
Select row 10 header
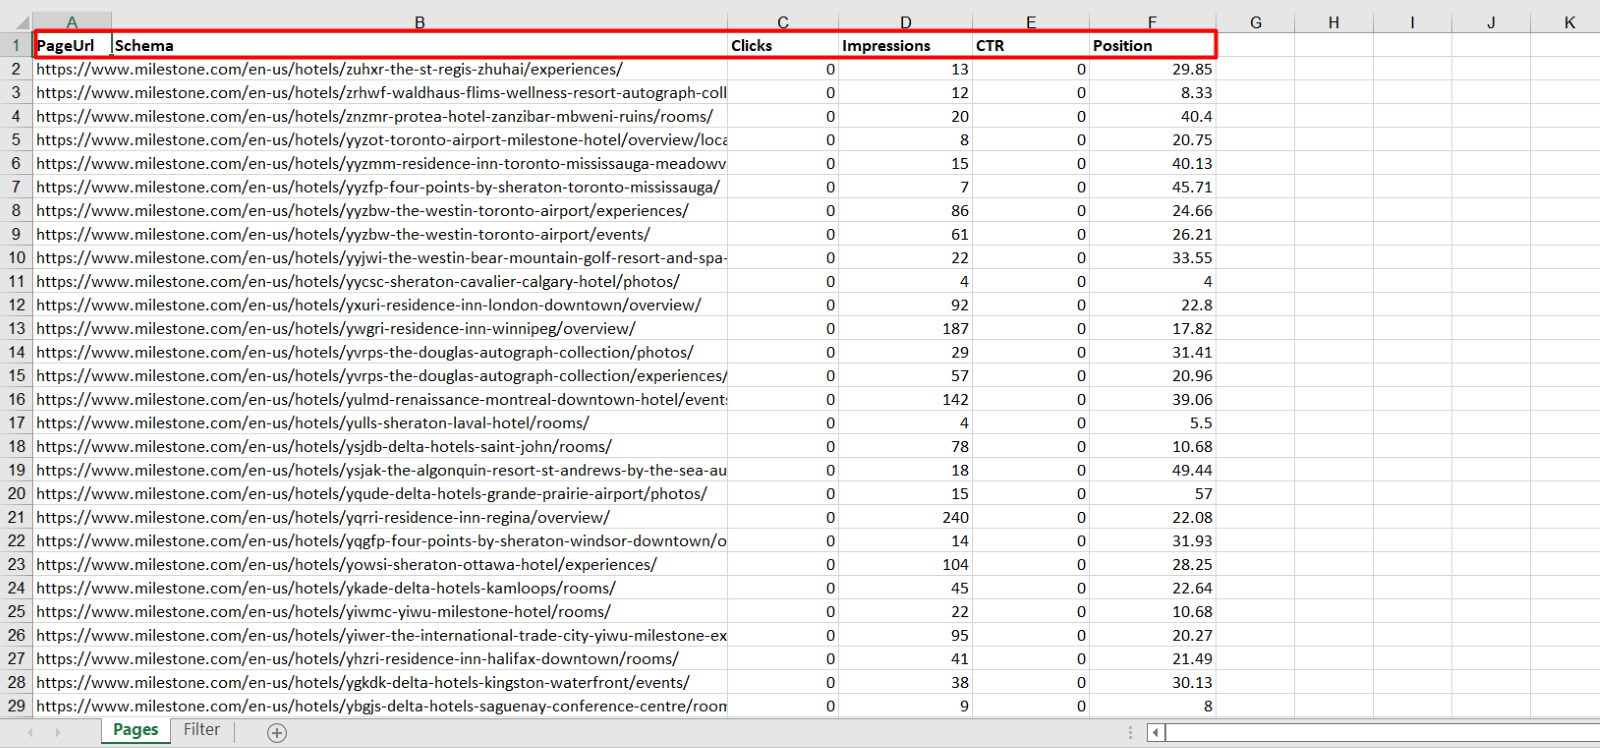(x=16, y=258)
